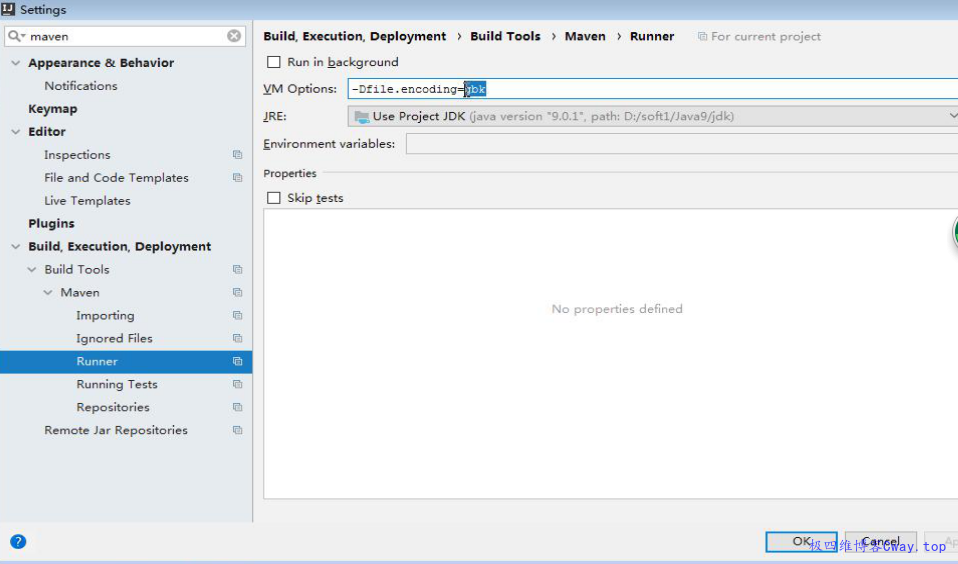Open Keymap settings

53,109
